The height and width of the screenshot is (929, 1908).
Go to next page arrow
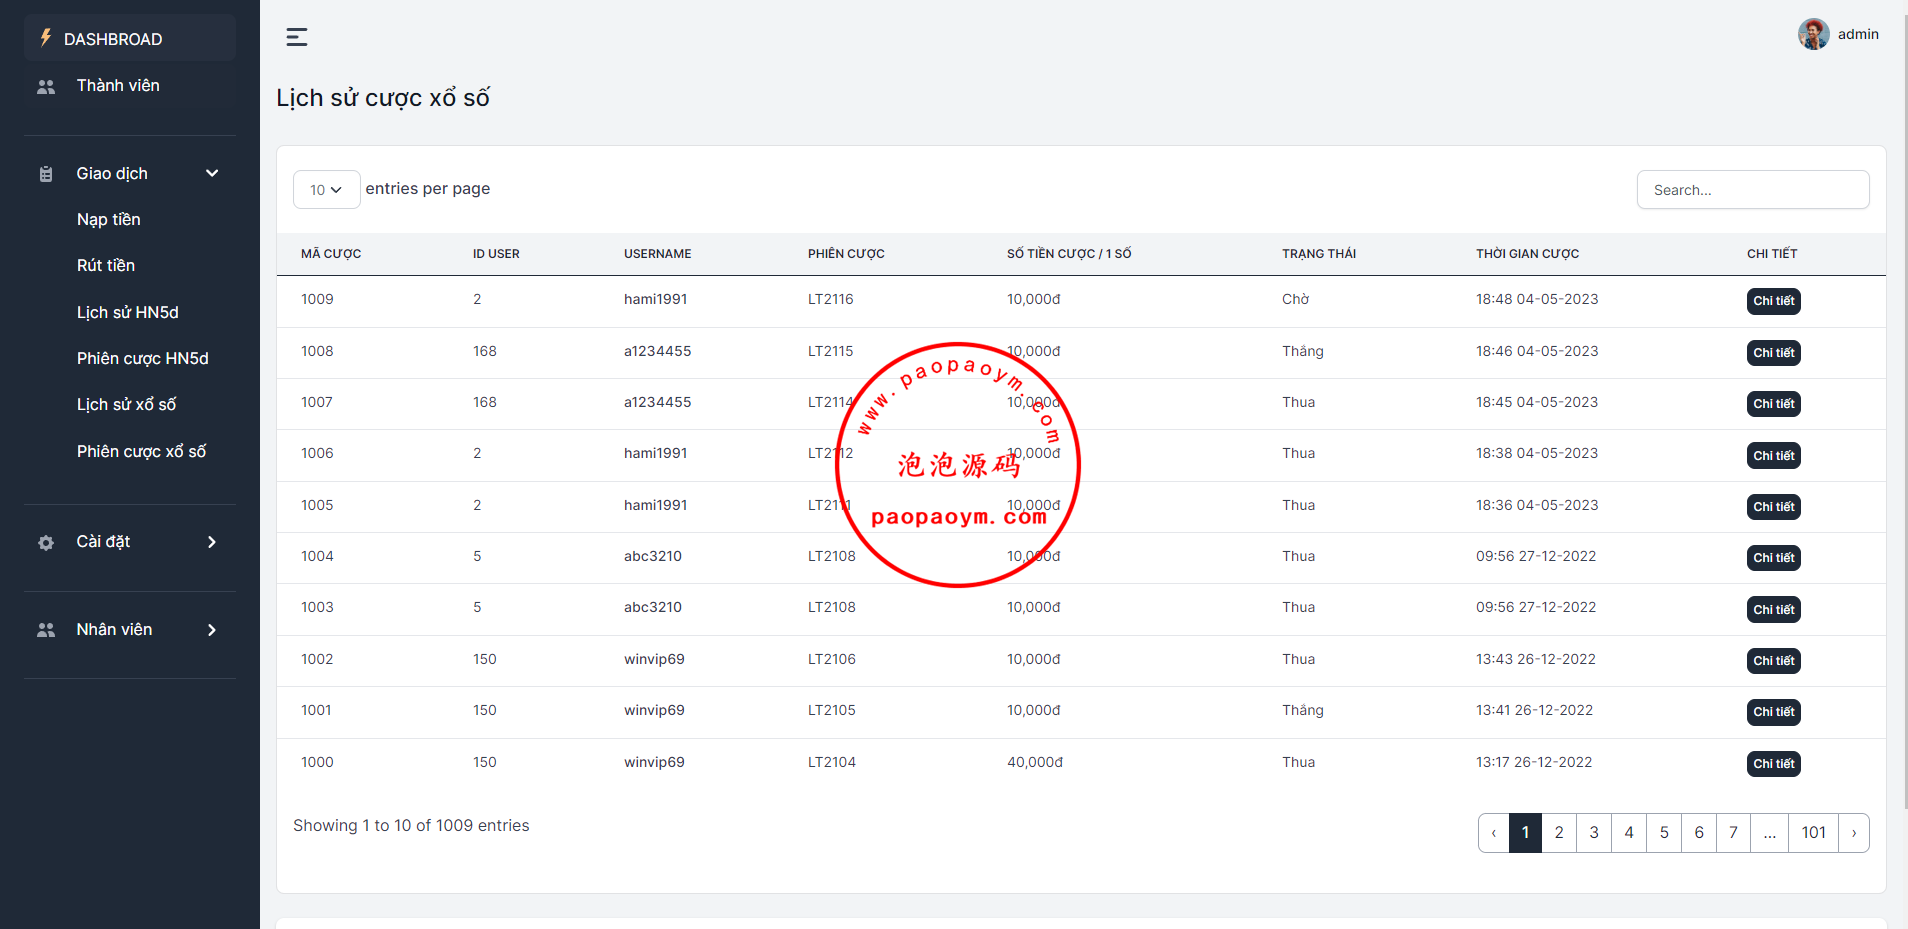coord(1853,833)
